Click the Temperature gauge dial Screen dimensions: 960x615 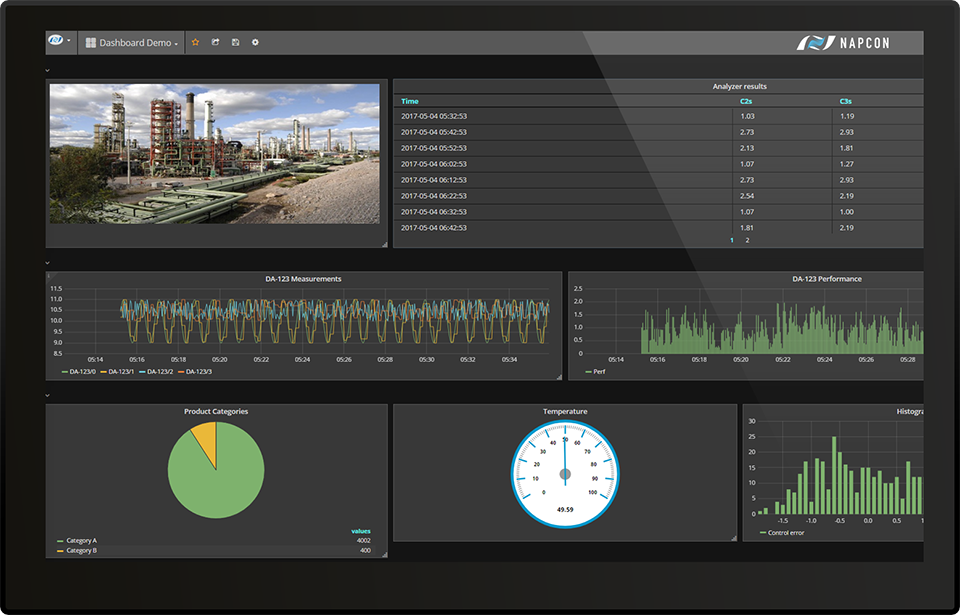[x=565, y=473]
